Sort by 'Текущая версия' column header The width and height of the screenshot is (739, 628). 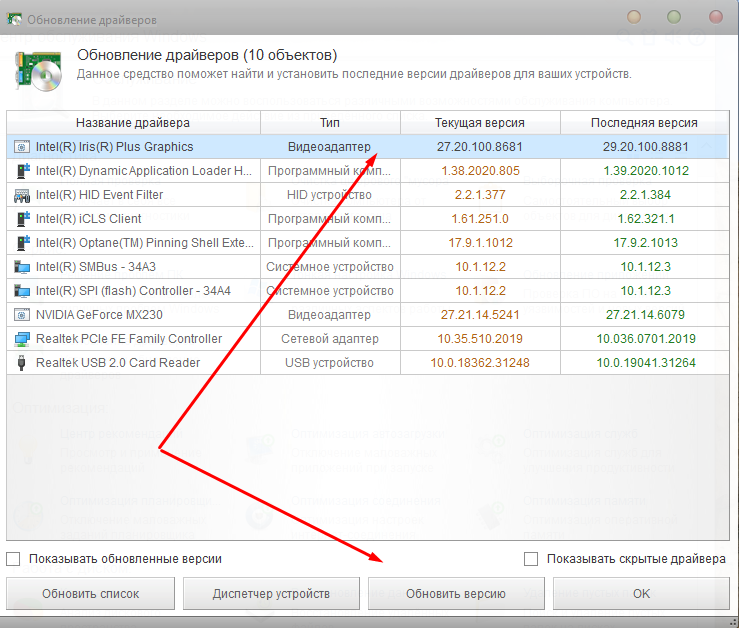(480, 123)
